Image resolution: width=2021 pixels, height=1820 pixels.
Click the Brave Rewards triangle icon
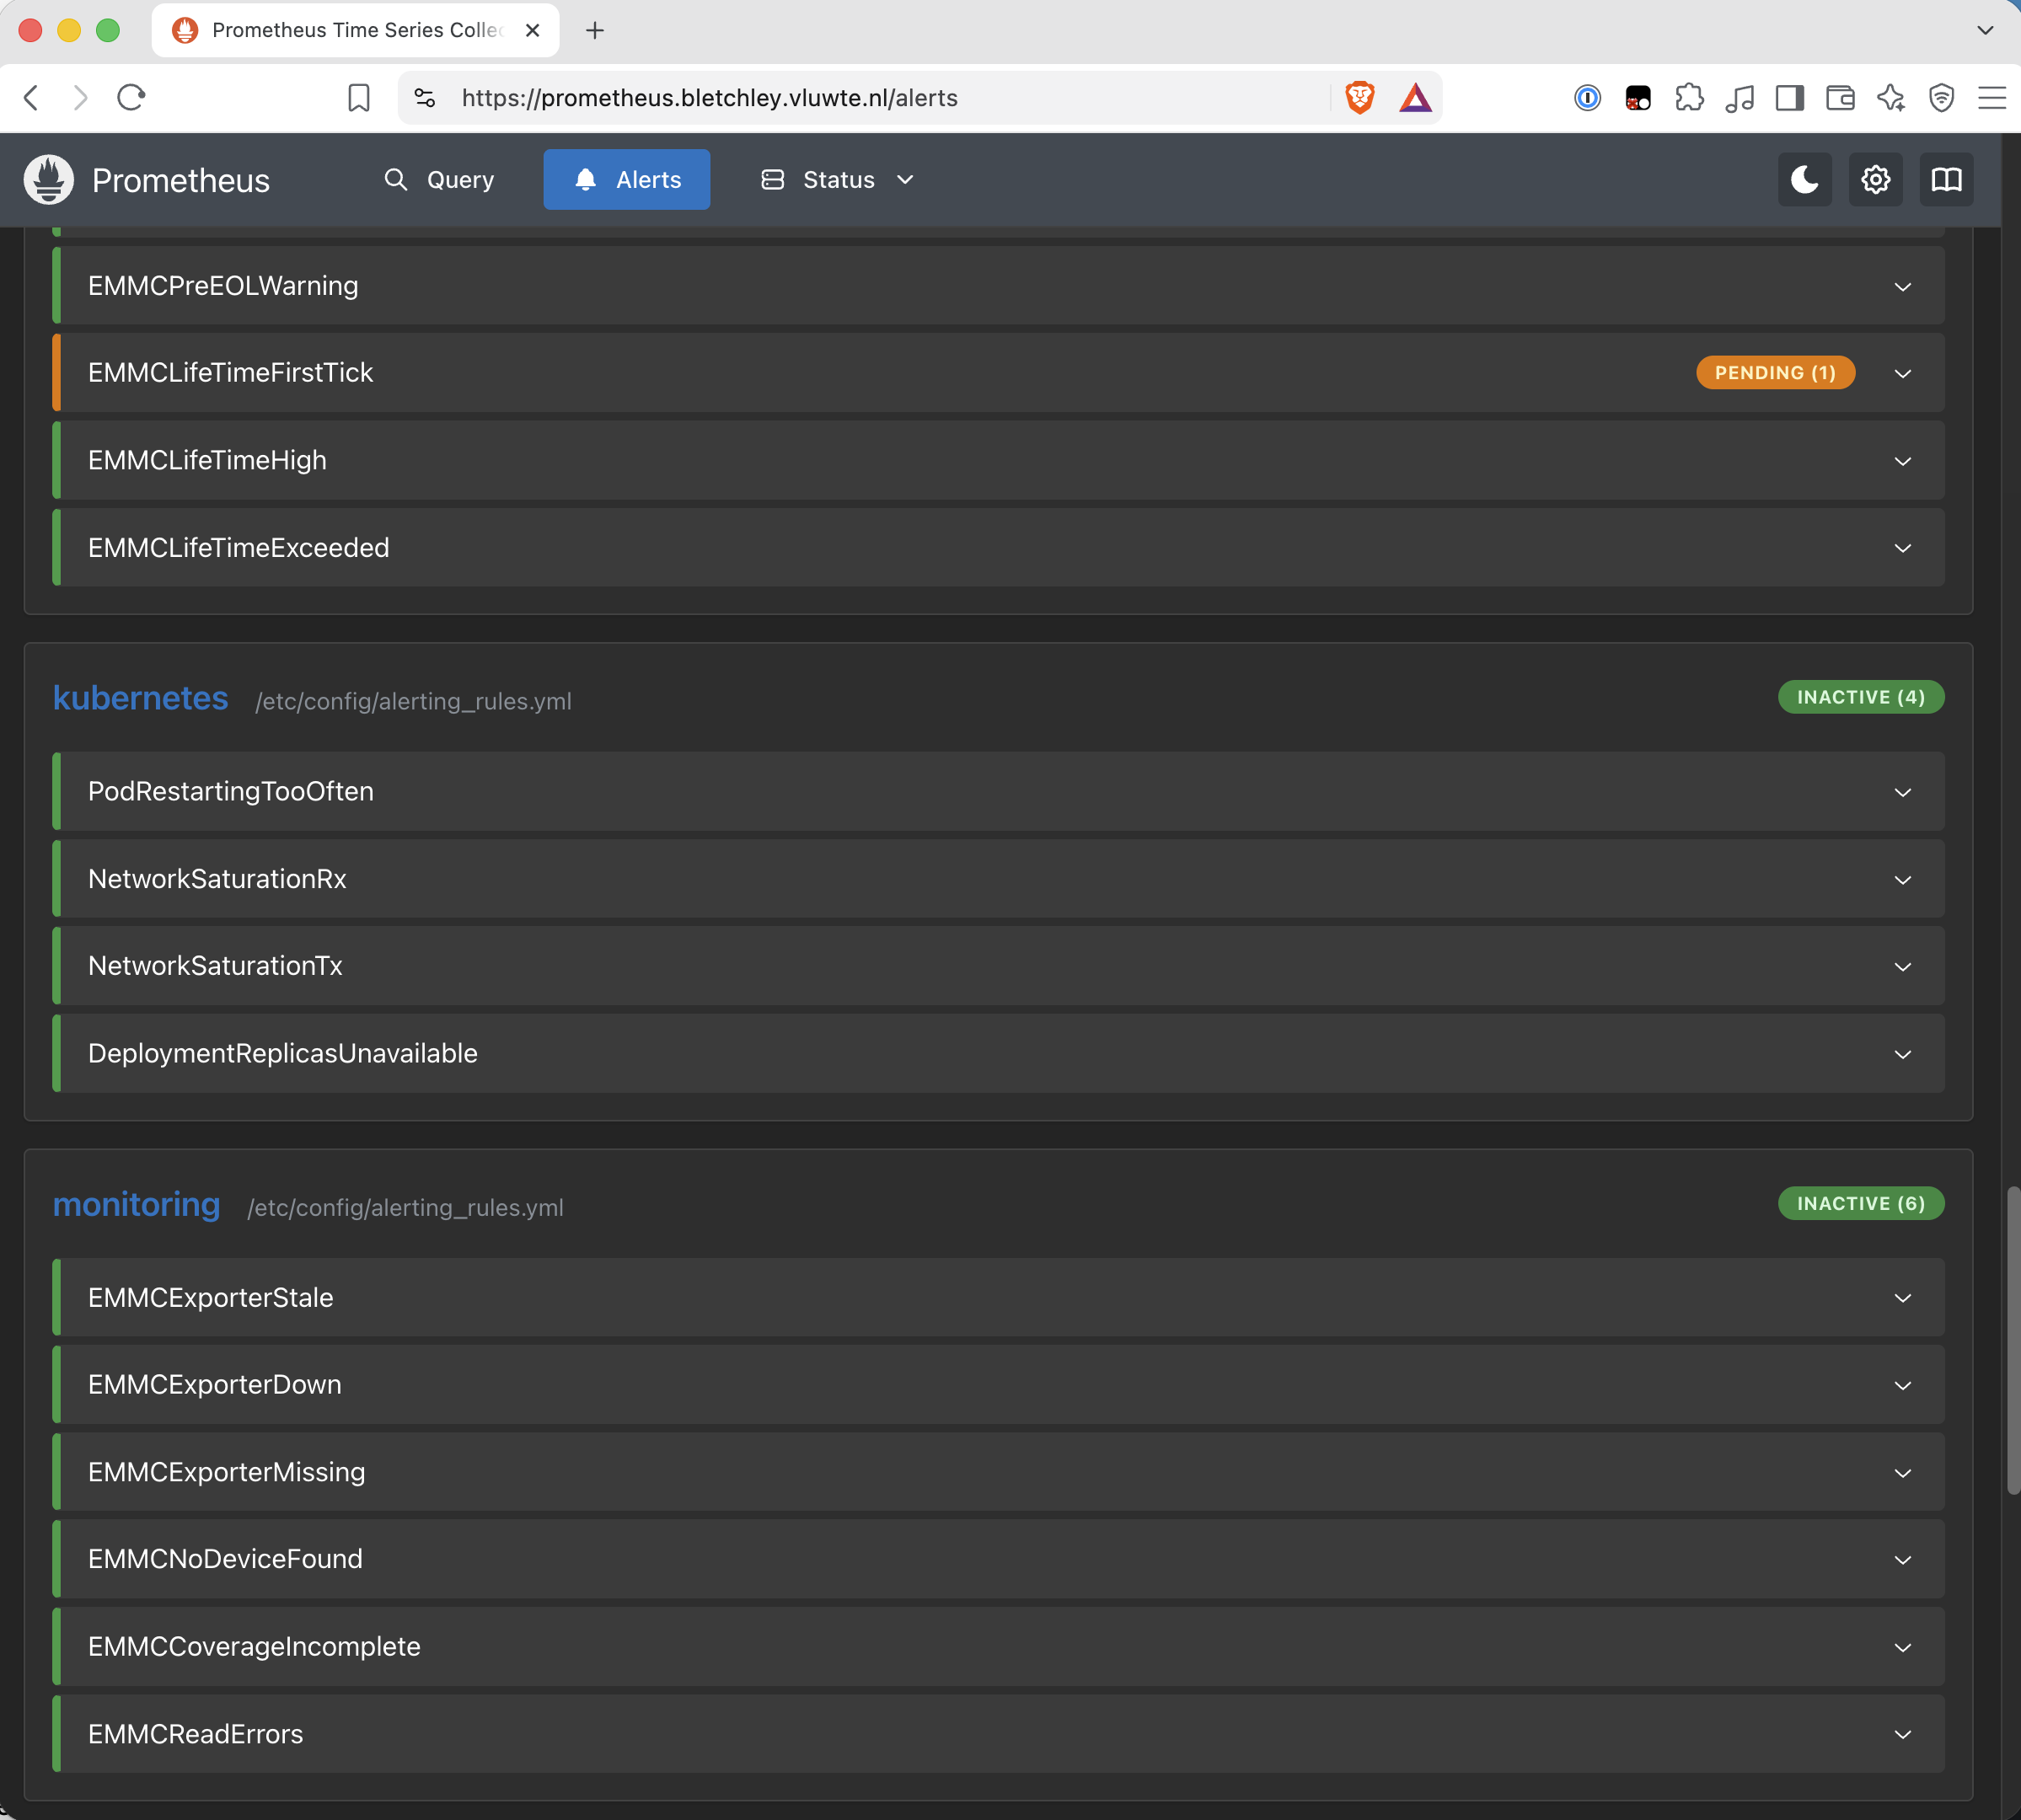pyautogui.click(x=1415, y=98)
